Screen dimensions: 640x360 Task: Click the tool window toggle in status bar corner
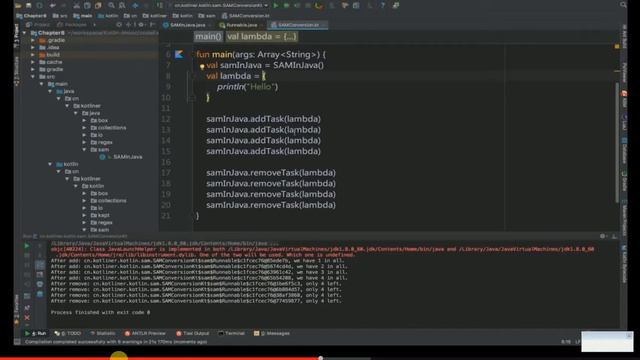tap(18, 342)
